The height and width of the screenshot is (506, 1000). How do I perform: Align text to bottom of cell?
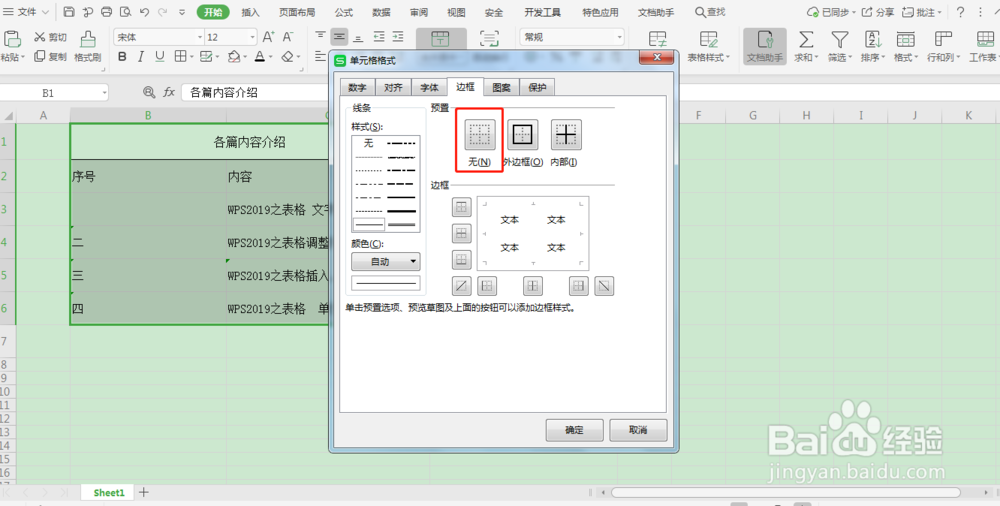(358, 37)
